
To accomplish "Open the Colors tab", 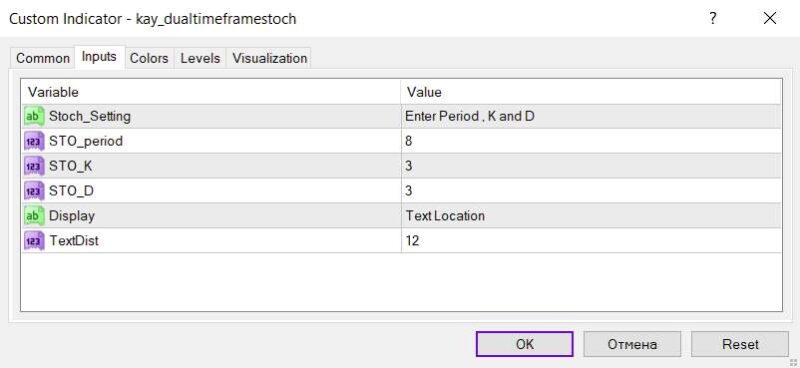I will [149, 58].
